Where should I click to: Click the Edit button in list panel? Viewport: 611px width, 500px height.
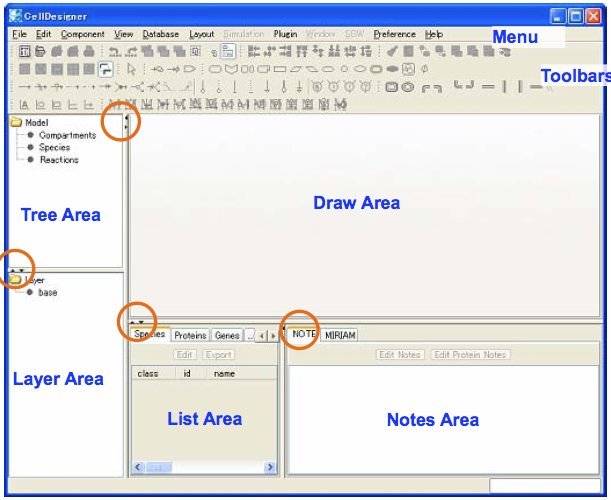[184, 355]
